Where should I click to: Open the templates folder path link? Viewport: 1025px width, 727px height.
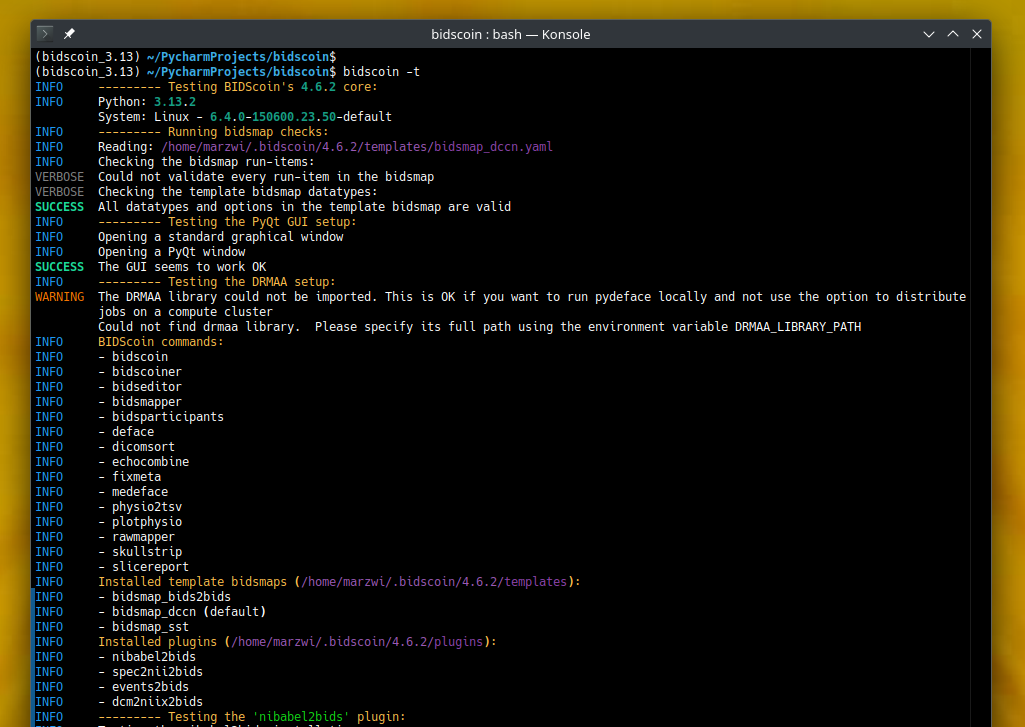(434, 581)
